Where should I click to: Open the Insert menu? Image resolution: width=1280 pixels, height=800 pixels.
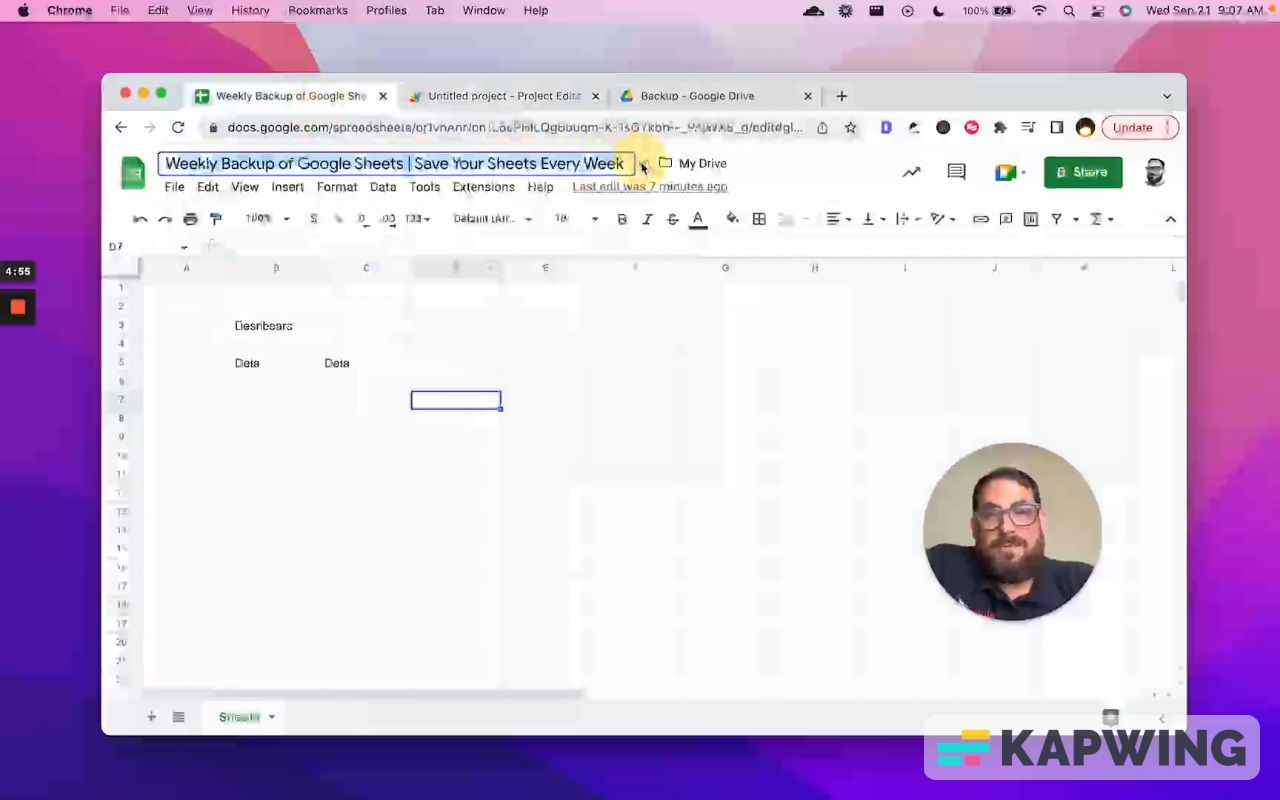tap(287, 187)
